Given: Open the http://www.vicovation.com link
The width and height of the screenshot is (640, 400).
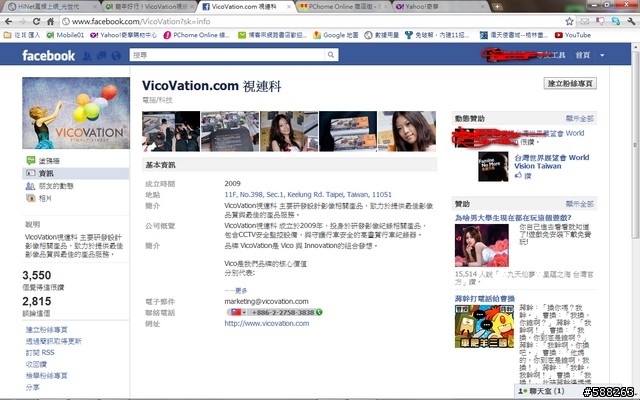Looking at the screenshot, I should [x=267, y=323].
